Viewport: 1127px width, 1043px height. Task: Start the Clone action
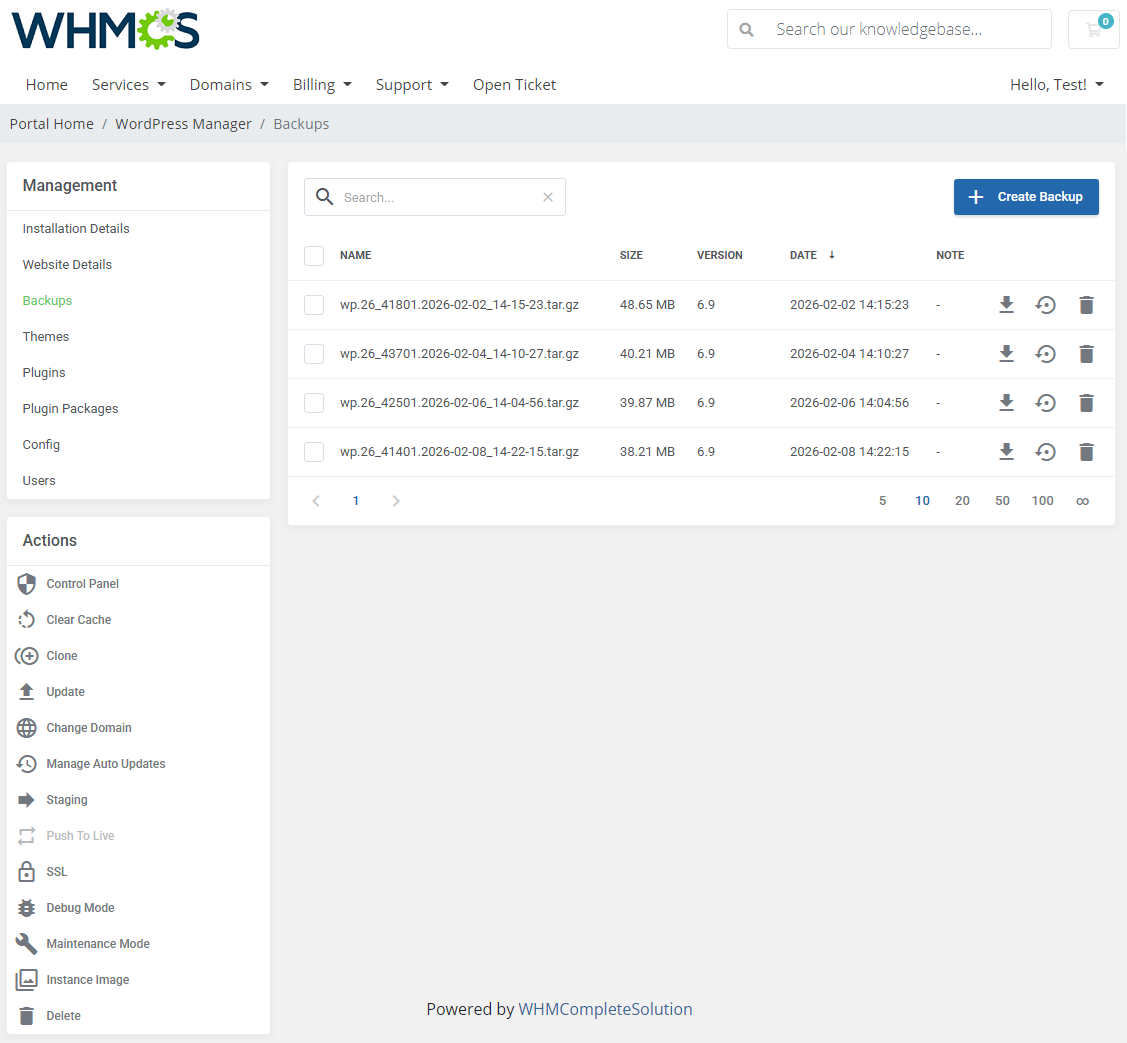63,655
